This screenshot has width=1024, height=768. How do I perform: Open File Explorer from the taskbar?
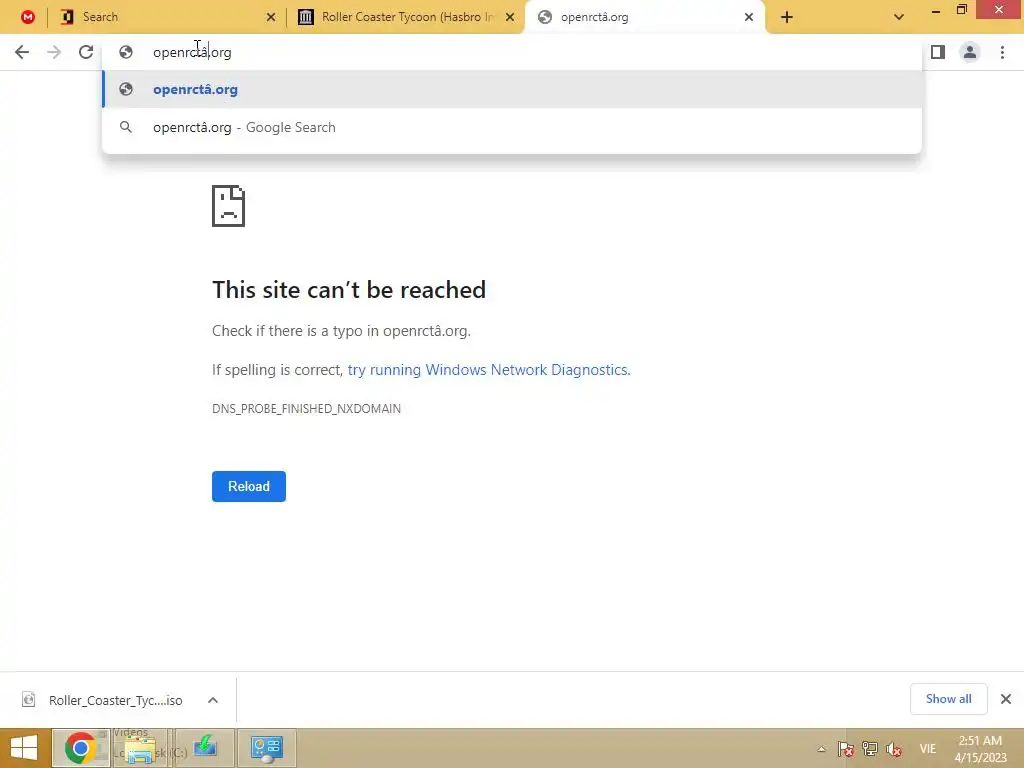[140, 748]
